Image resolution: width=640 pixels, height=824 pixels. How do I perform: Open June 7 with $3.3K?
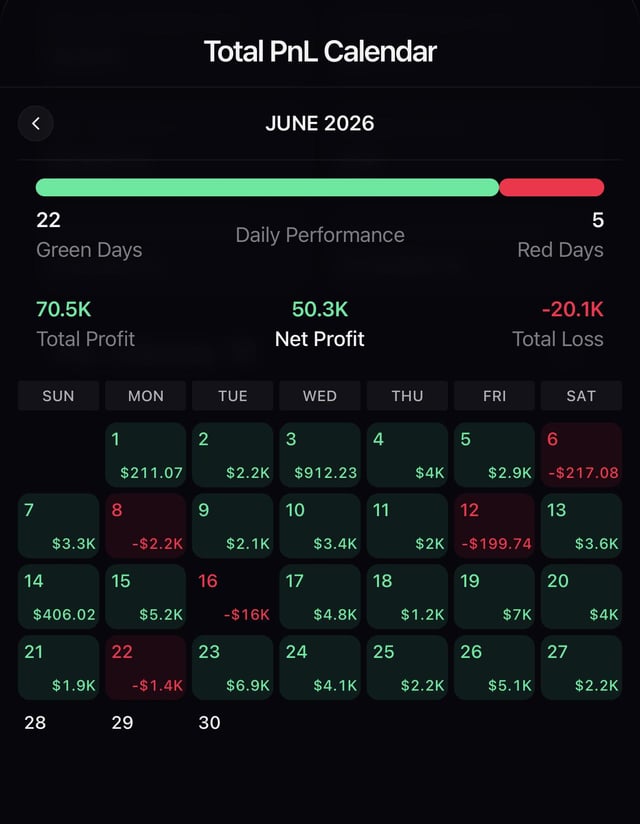tap(58, 526)
